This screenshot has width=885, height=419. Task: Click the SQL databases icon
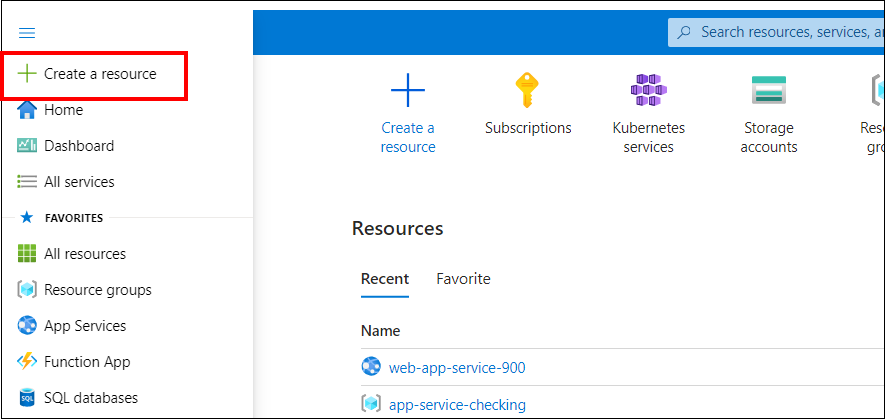coord(27,398)
